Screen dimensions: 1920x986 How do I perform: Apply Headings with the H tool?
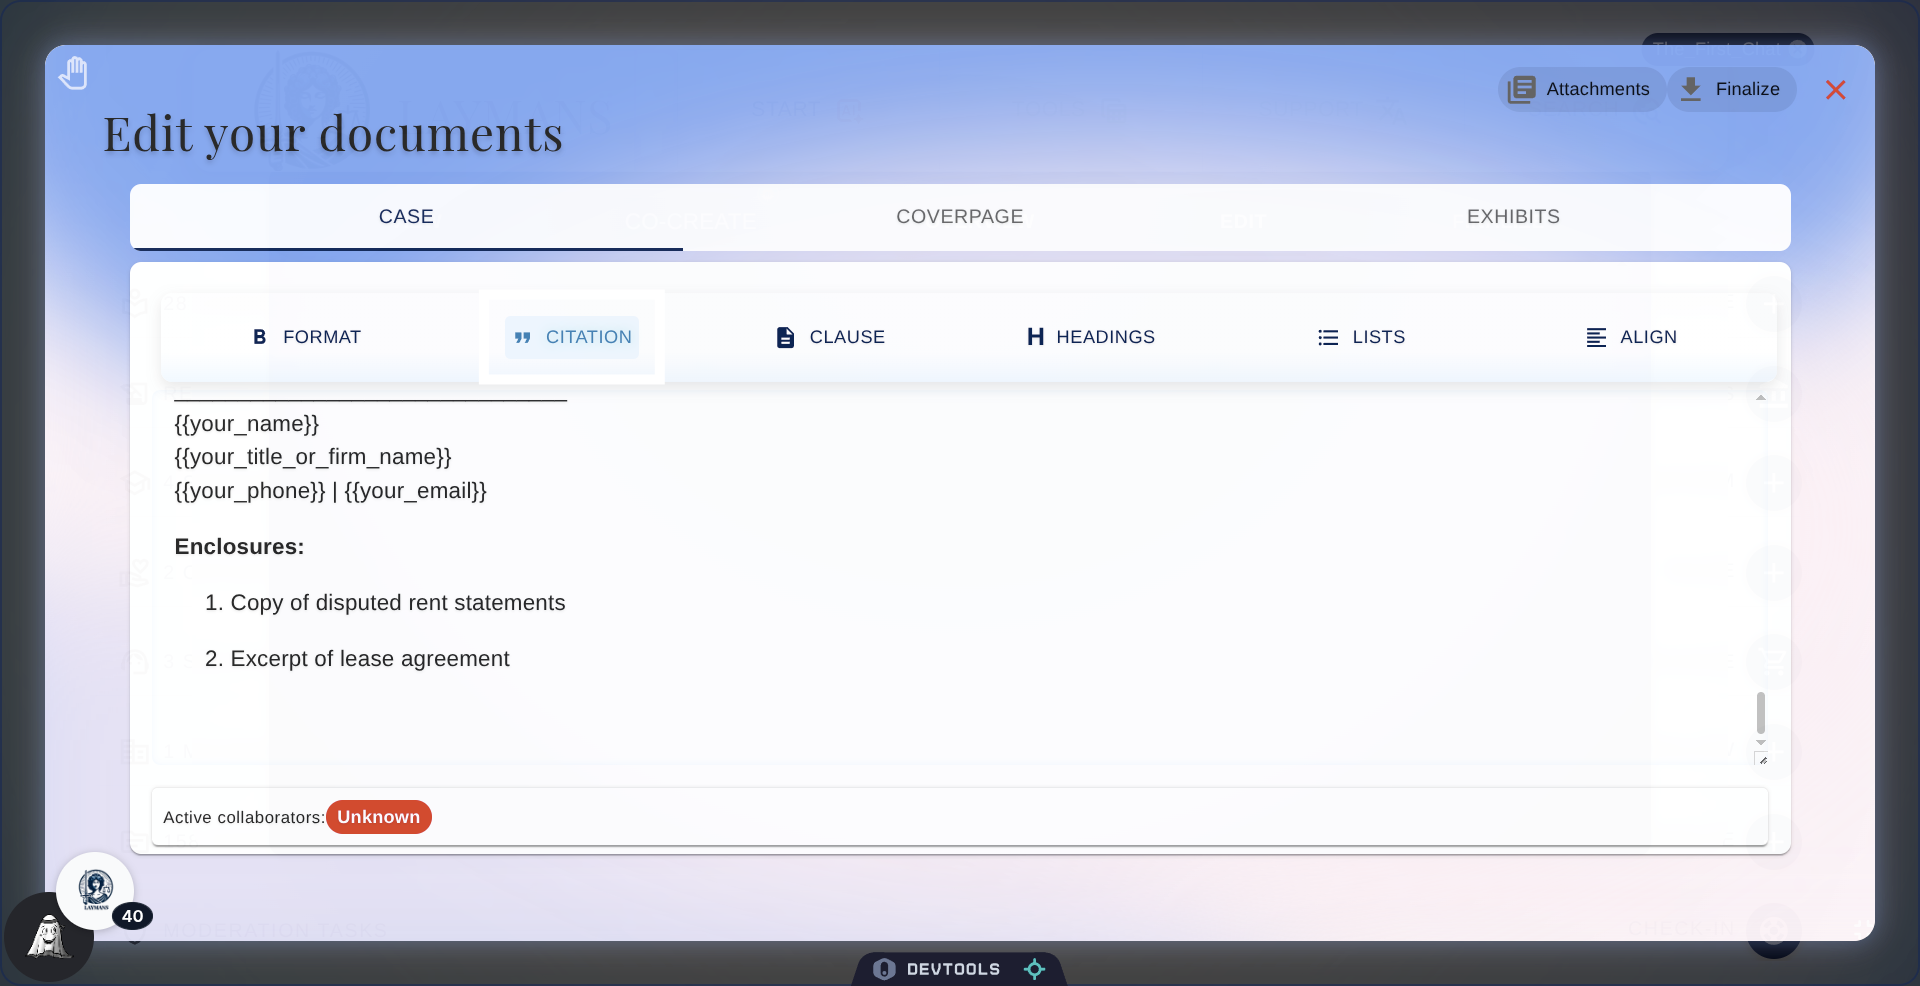pos(1090,337)
